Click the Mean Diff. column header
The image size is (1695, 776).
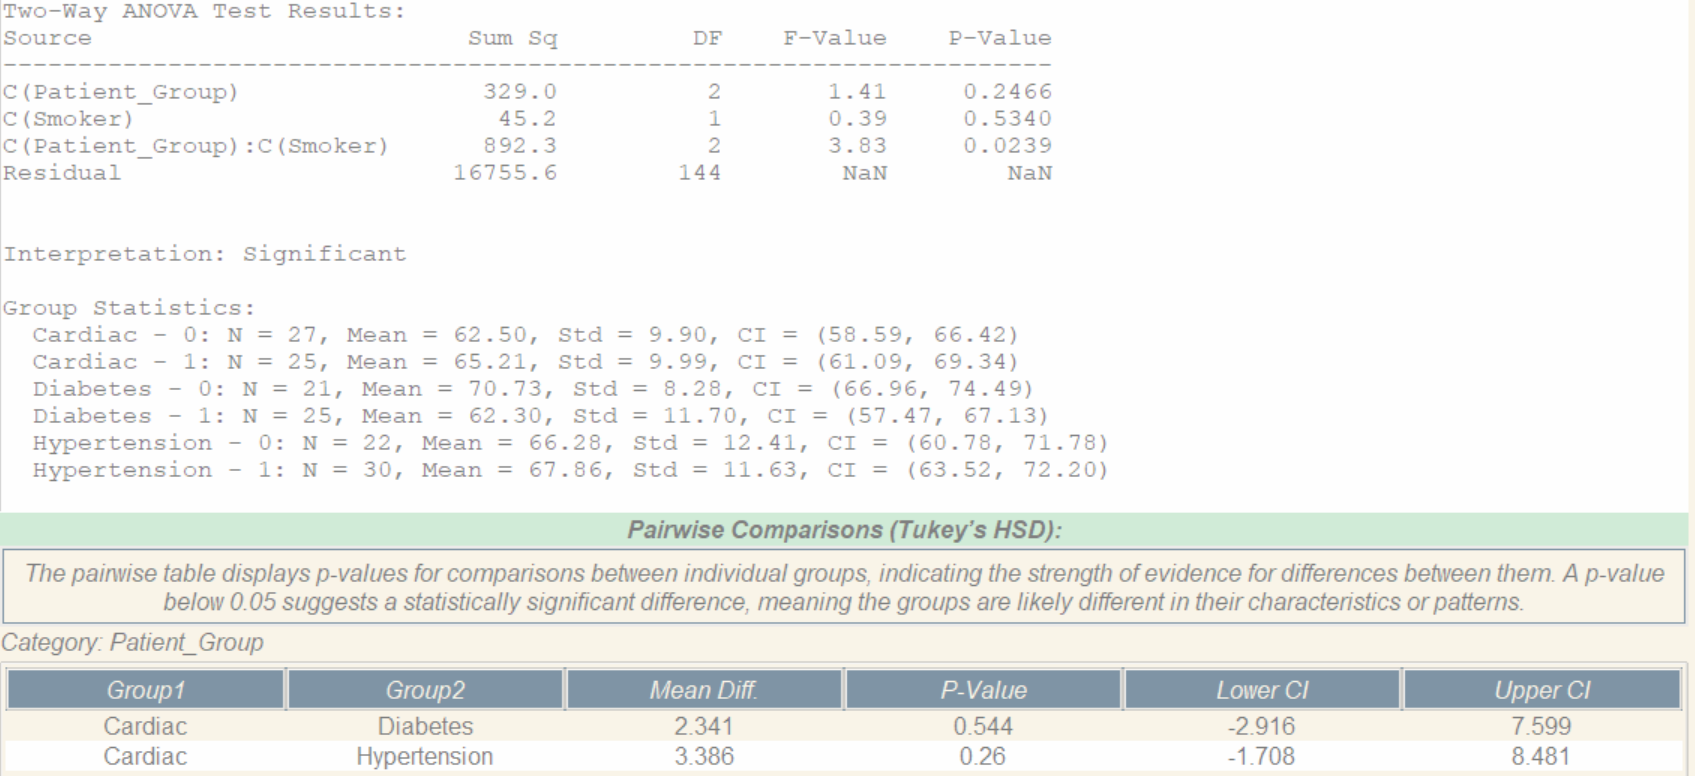pos(704,690)
